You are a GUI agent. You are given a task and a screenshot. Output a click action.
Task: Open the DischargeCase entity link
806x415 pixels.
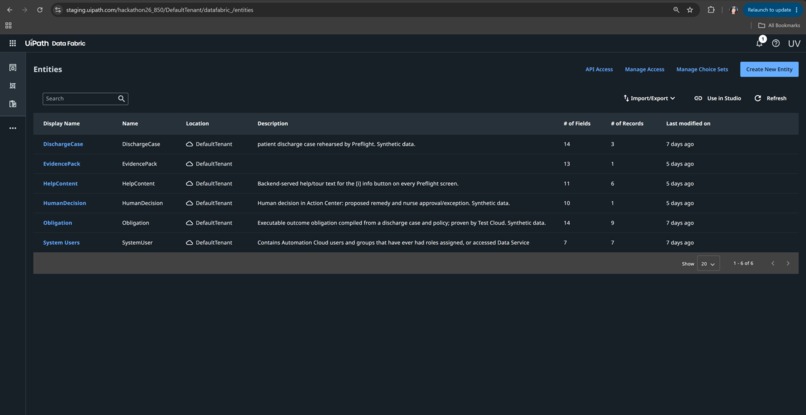63,144
